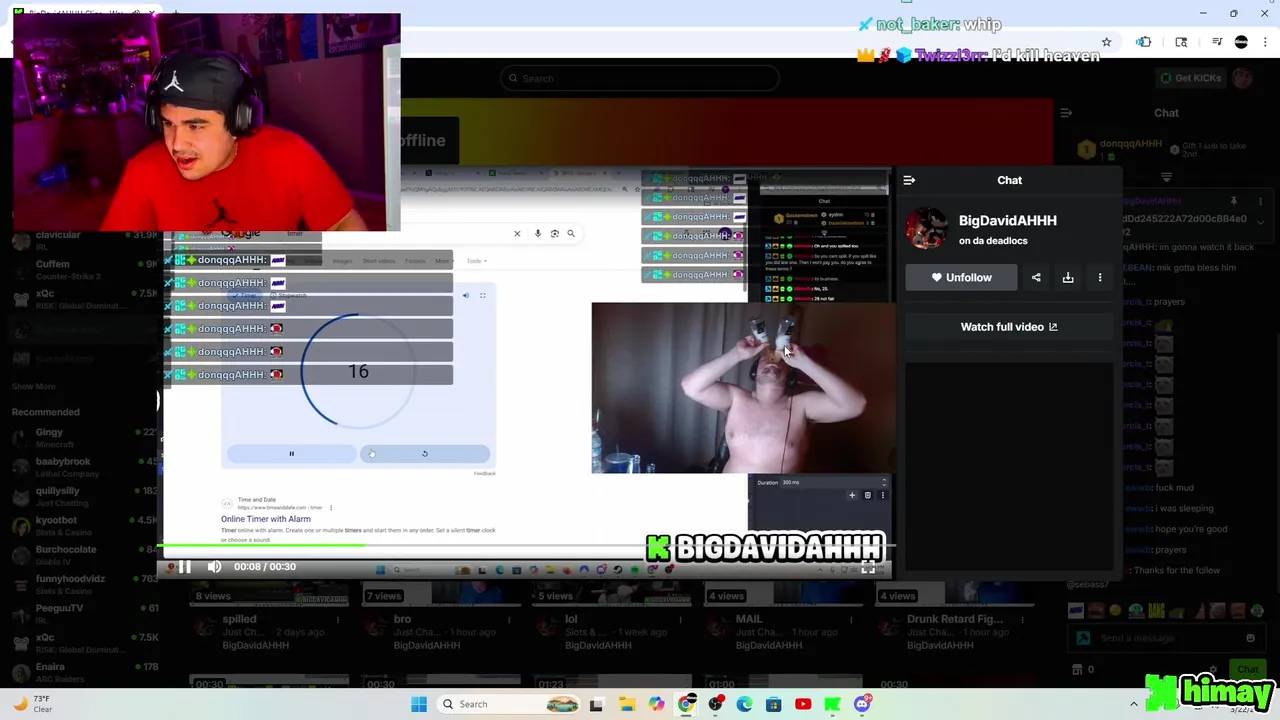Select clavicular in followed channels

click(82, 240)
